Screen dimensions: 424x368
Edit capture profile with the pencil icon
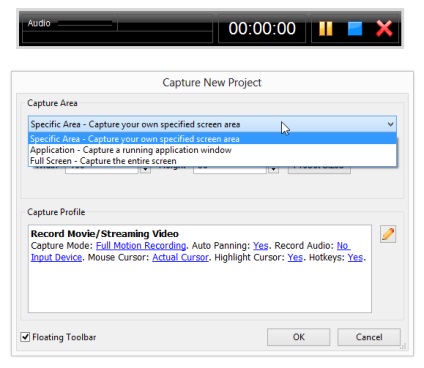point(388,234)
